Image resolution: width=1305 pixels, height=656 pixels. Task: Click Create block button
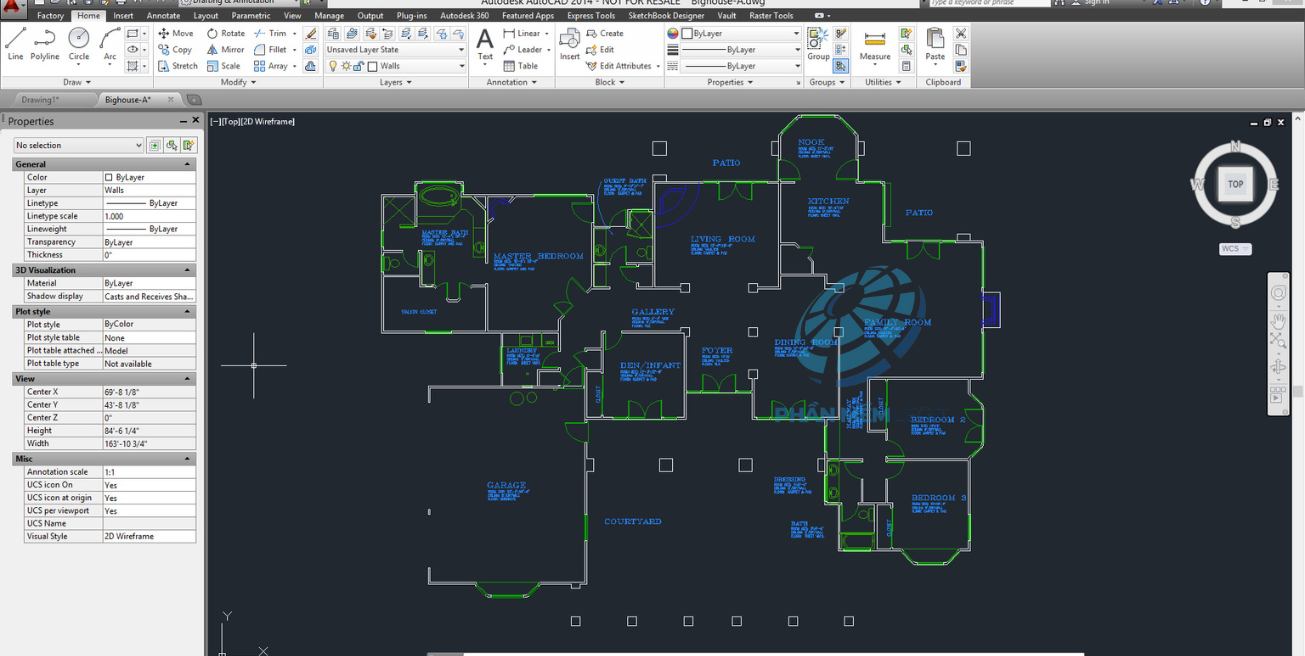click(x=605, y=33)
